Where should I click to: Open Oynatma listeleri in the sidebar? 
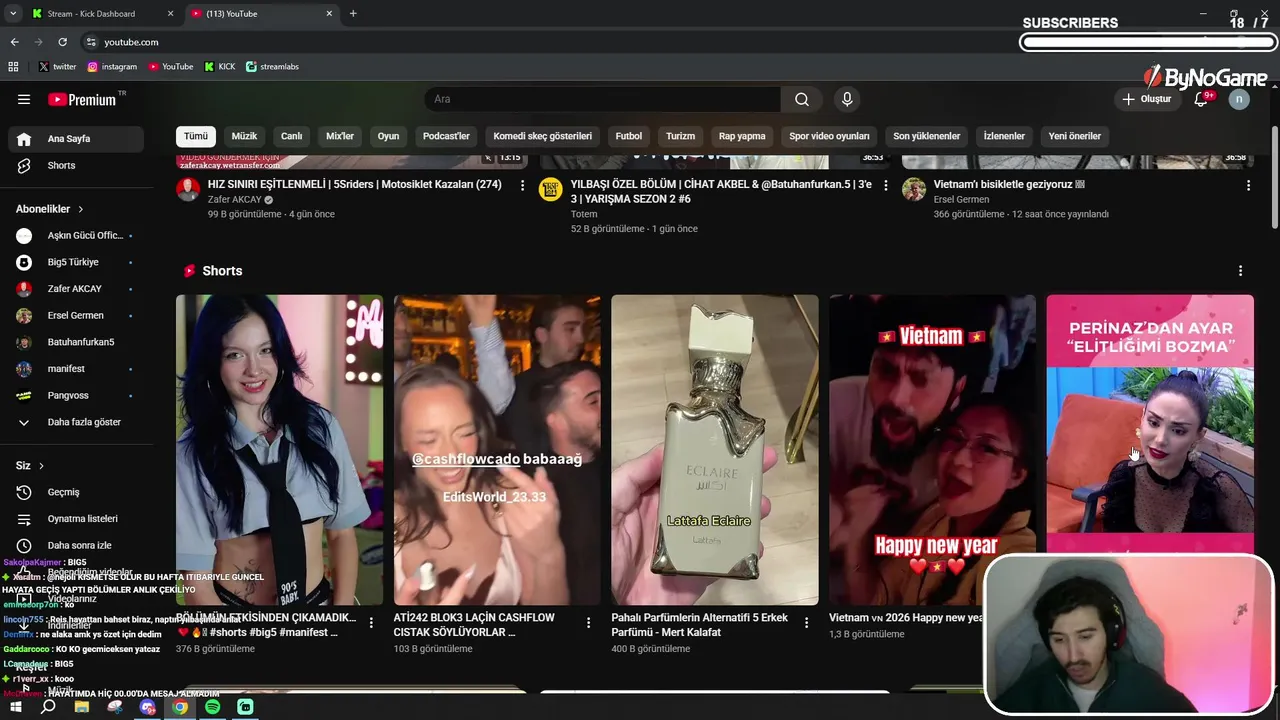coord(76,519)
